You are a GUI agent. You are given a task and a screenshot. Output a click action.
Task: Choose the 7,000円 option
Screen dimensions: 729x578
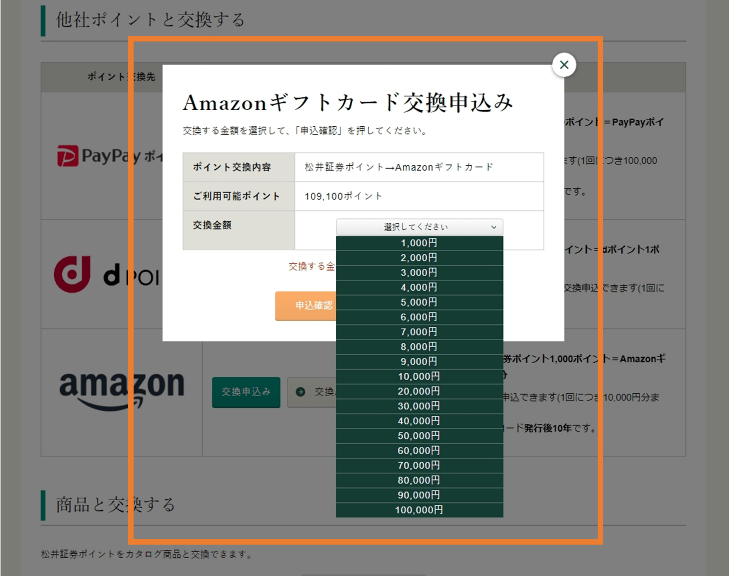pyautogui.click(x=419, y=332)
